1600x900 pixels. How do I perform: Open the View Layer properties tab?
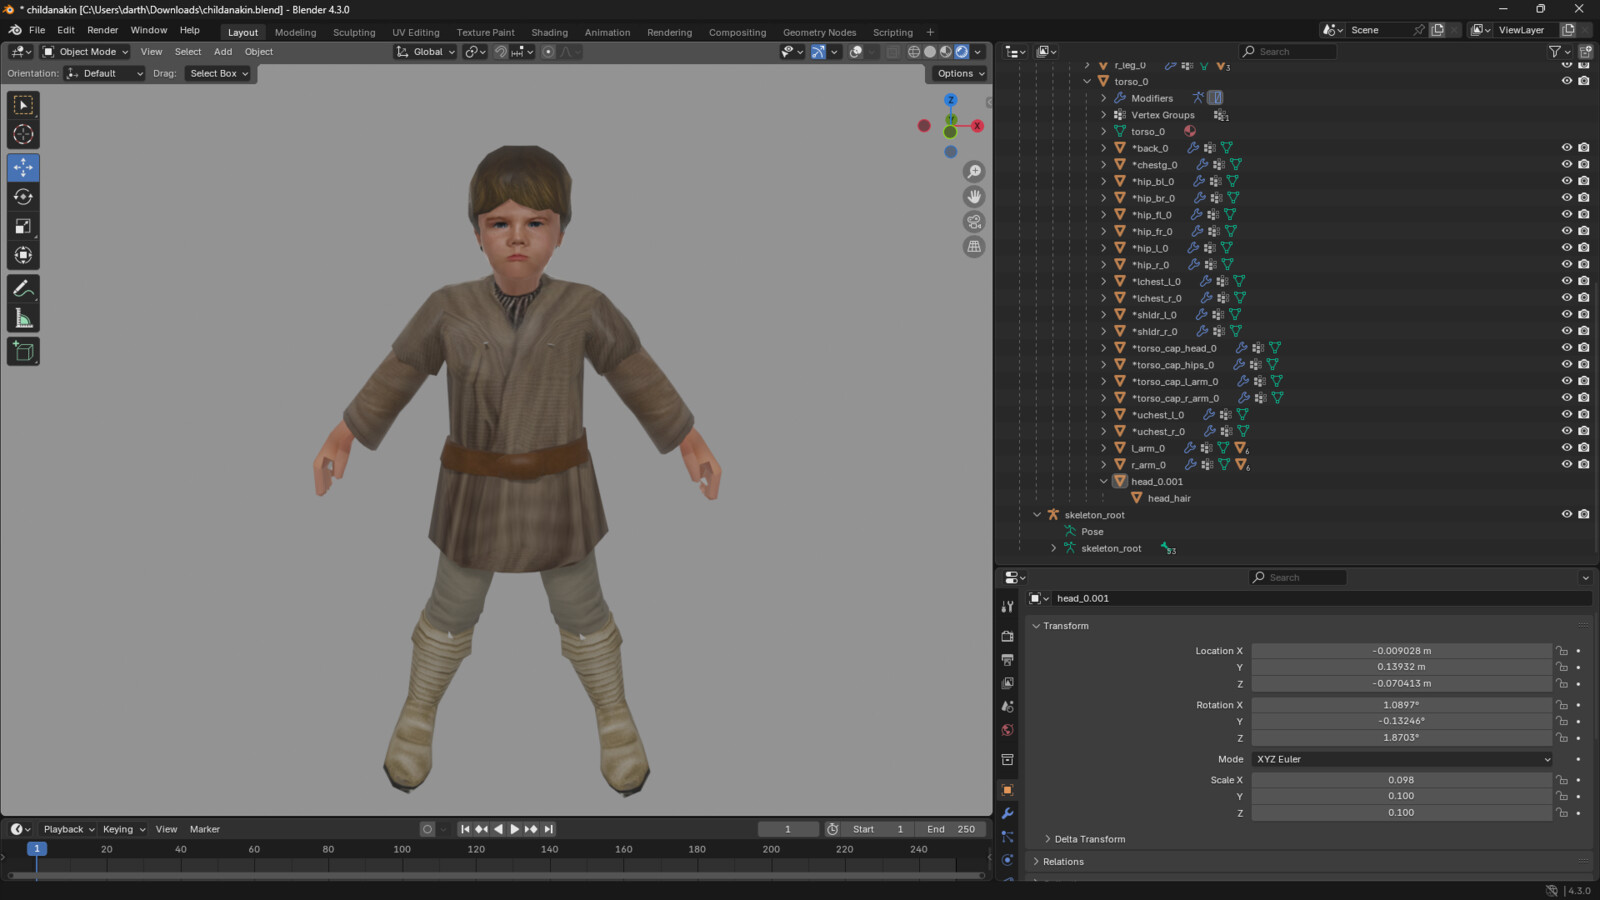click(1007, 683)
